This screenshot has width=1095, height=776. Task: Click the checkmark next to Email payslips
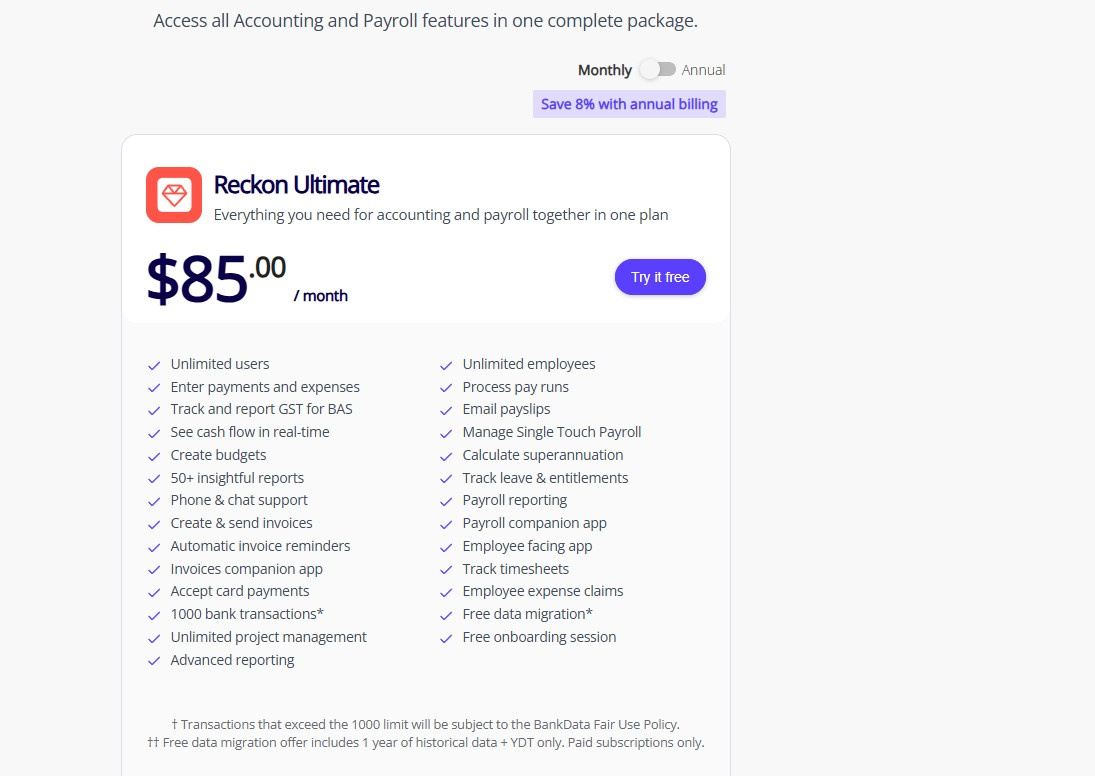(446, 409)
